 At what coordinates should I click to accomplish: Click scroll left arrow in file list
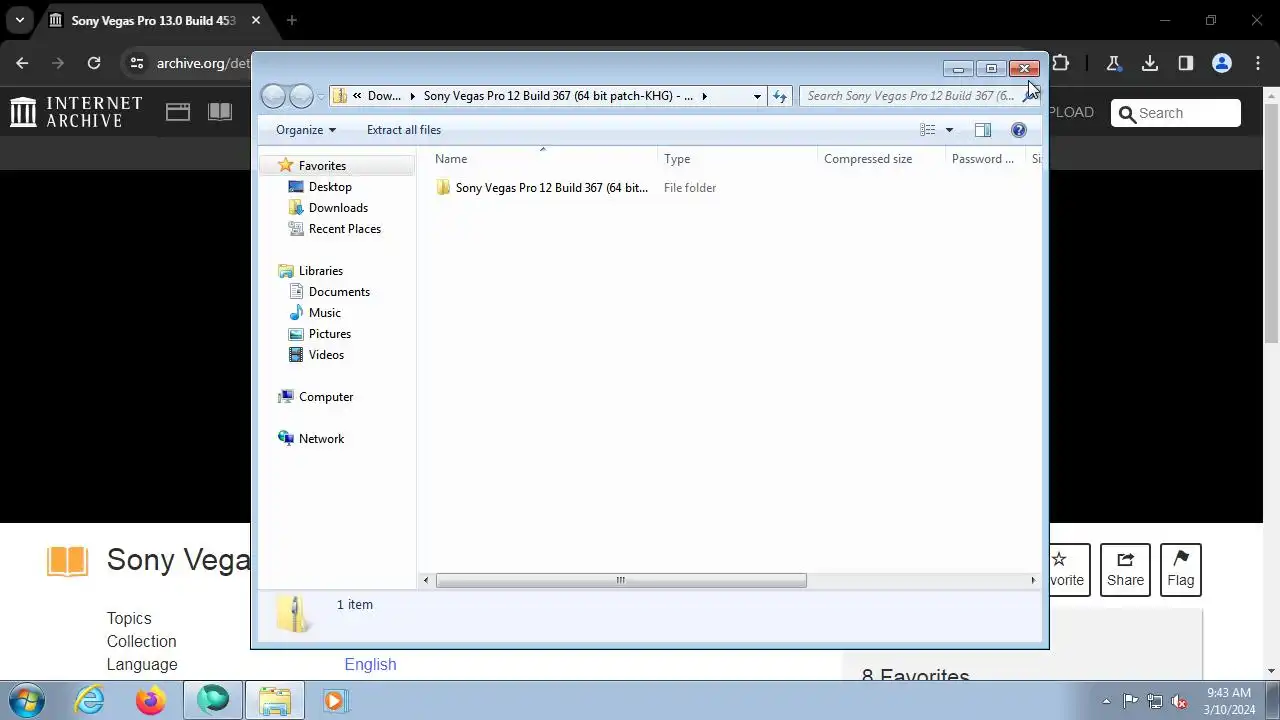pos(427,580)
